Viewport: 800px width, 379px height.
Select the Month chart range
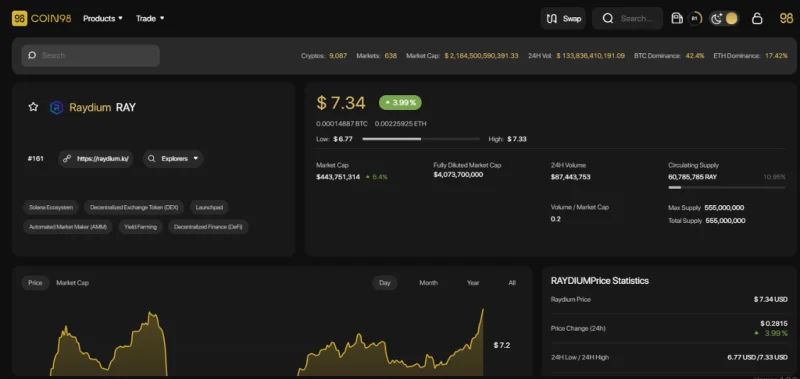tap(429, 283)
